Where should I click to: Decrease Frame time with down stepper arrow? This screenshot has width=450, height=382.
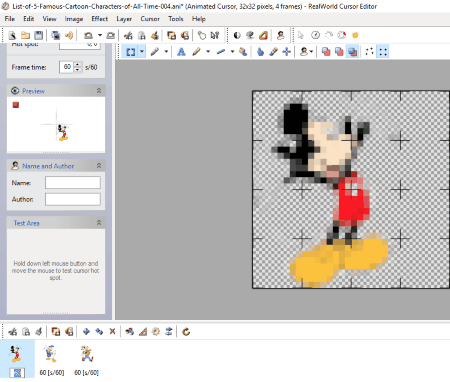[x=78, y=70]
